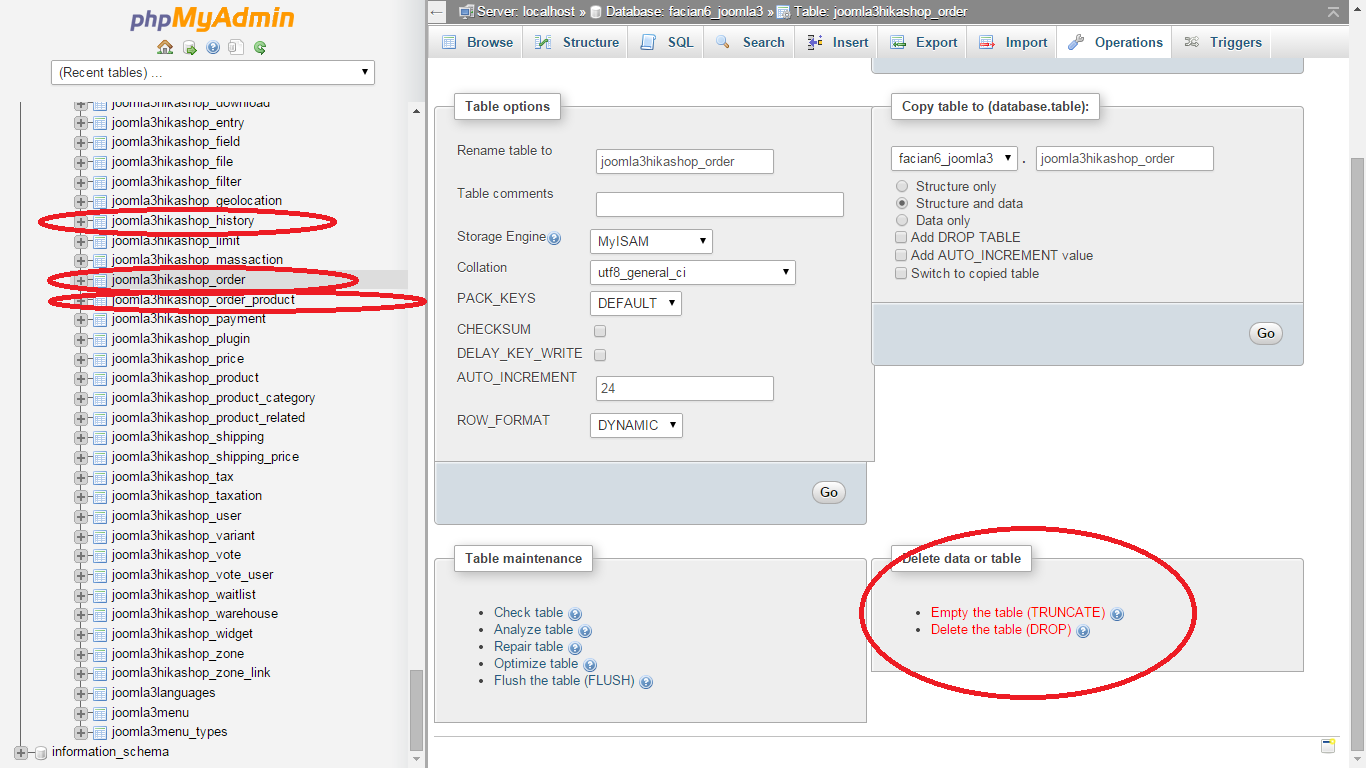Click table icon for joomla3hikashop_zone

pyautogui.click(x=100, y=654)
